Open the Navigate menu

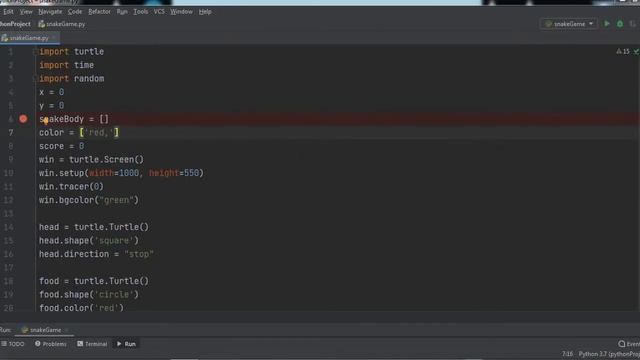point(50,12)
